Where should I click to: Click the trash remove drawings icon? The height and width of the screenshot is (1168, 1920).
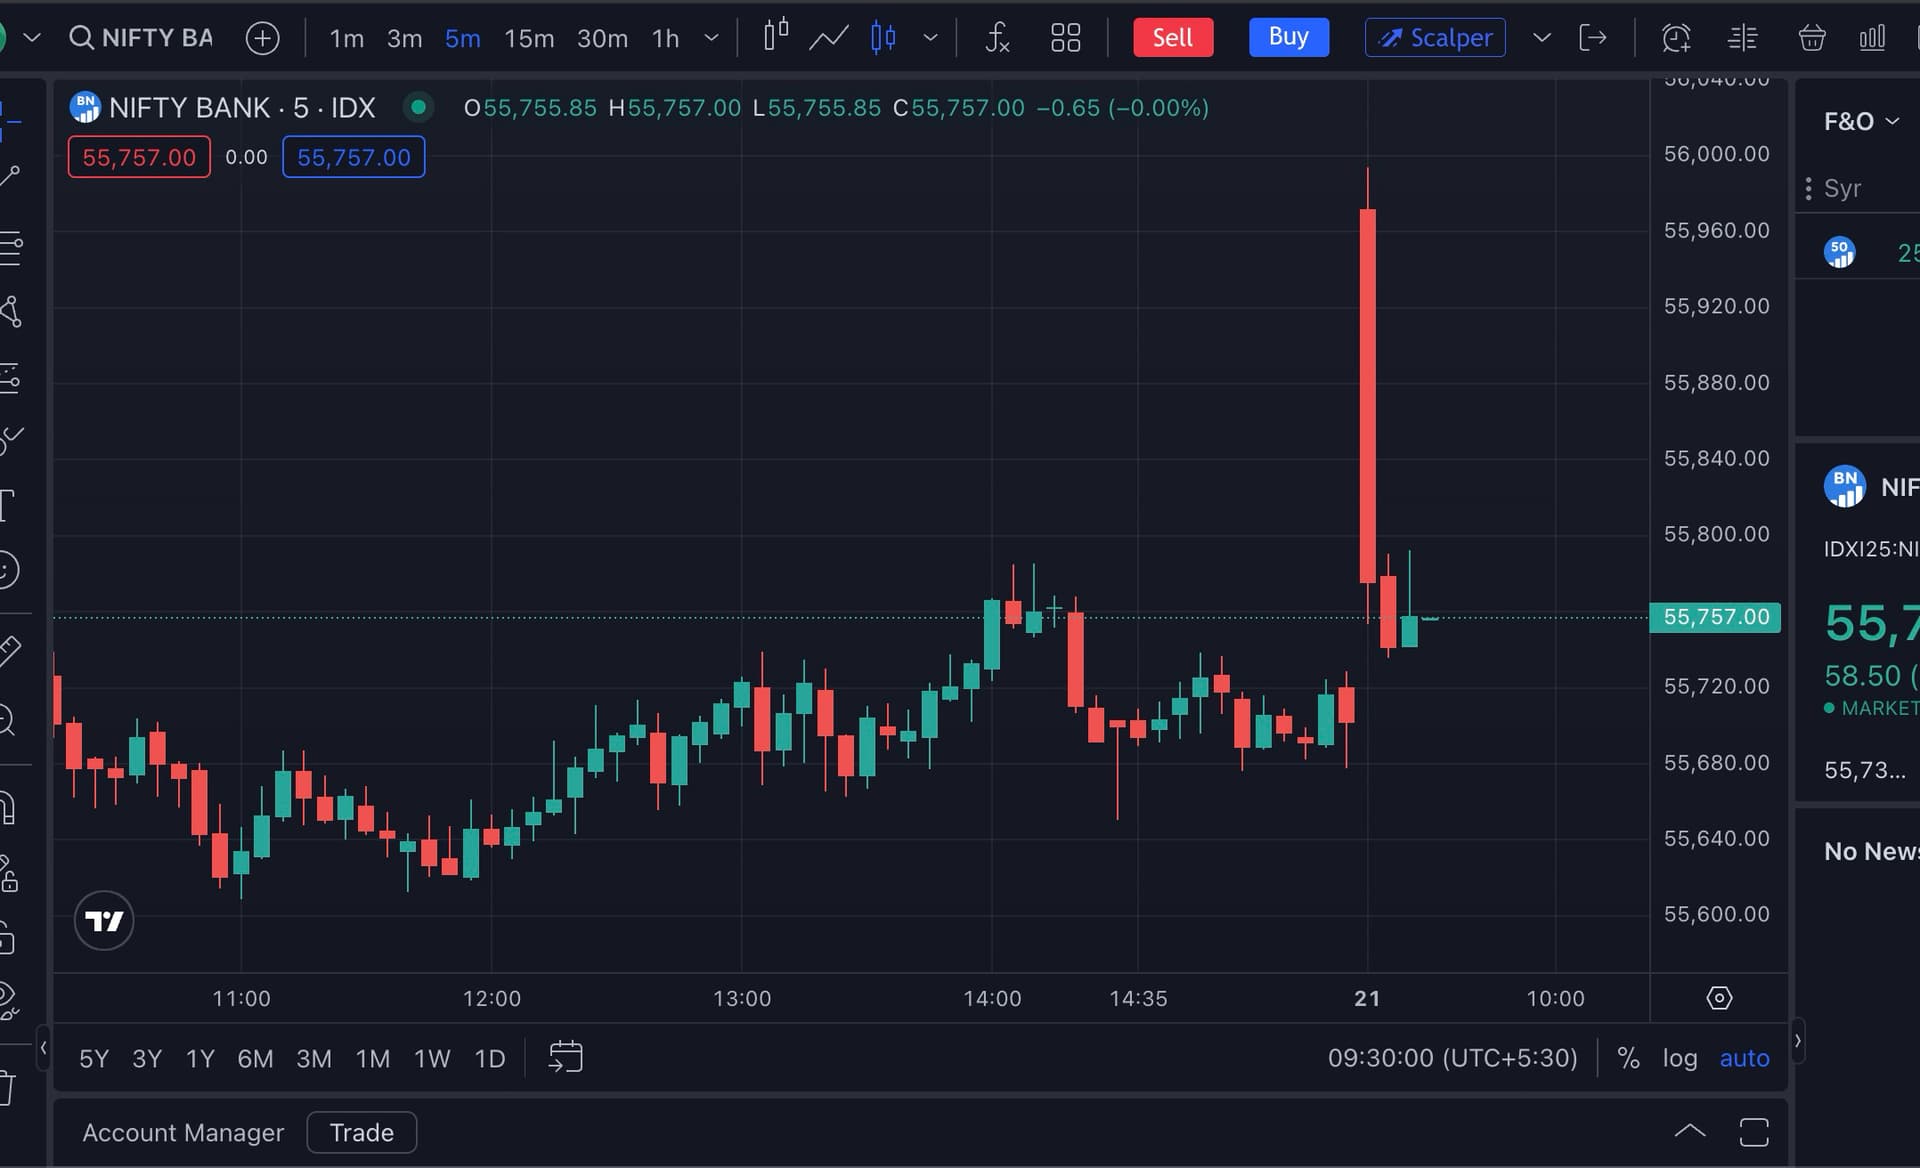[x=8, y=1087]
